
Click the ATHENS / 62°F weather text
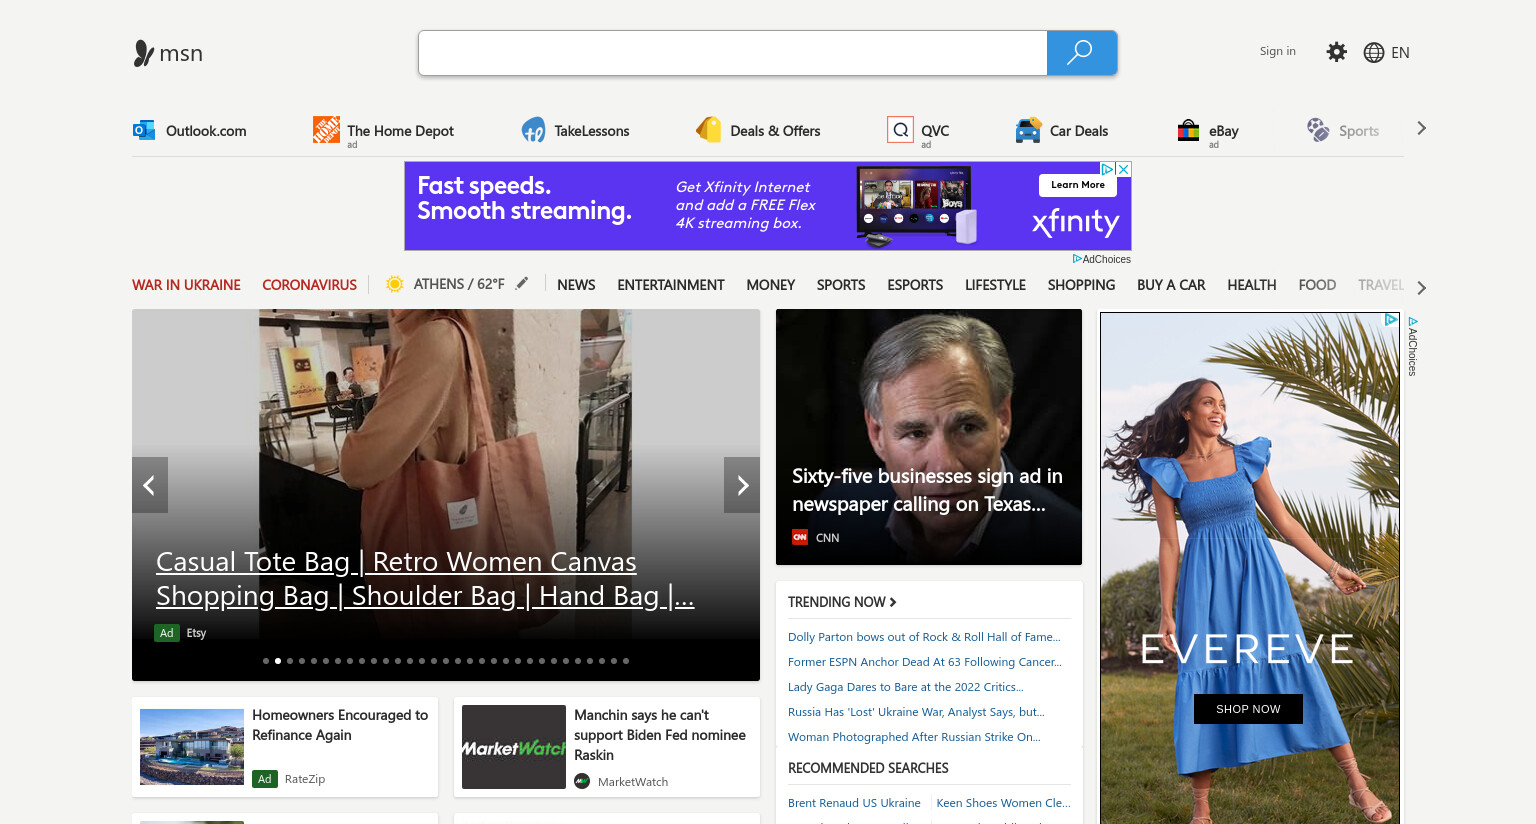[x=459, y=284]
